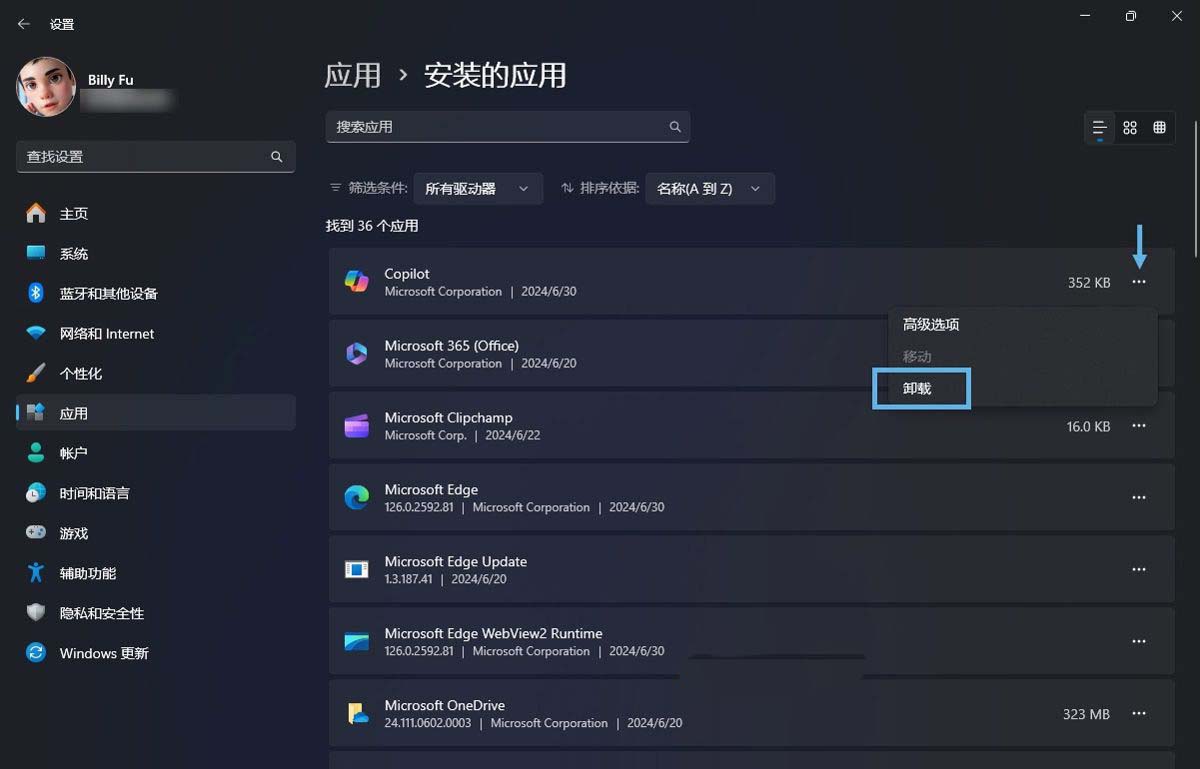
Task: Switch to list view layout
Action: tap(1099, 128)
